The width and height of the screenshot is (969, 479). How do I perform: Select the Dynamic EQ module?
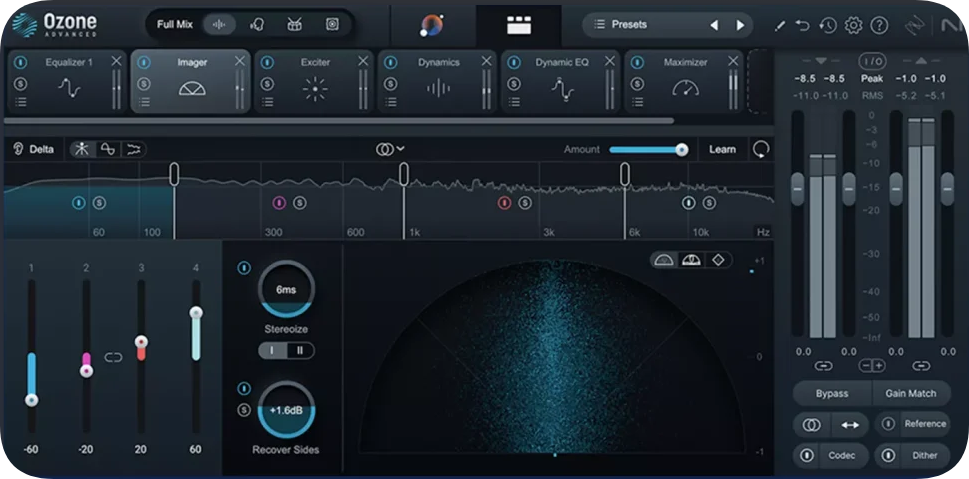561,82
